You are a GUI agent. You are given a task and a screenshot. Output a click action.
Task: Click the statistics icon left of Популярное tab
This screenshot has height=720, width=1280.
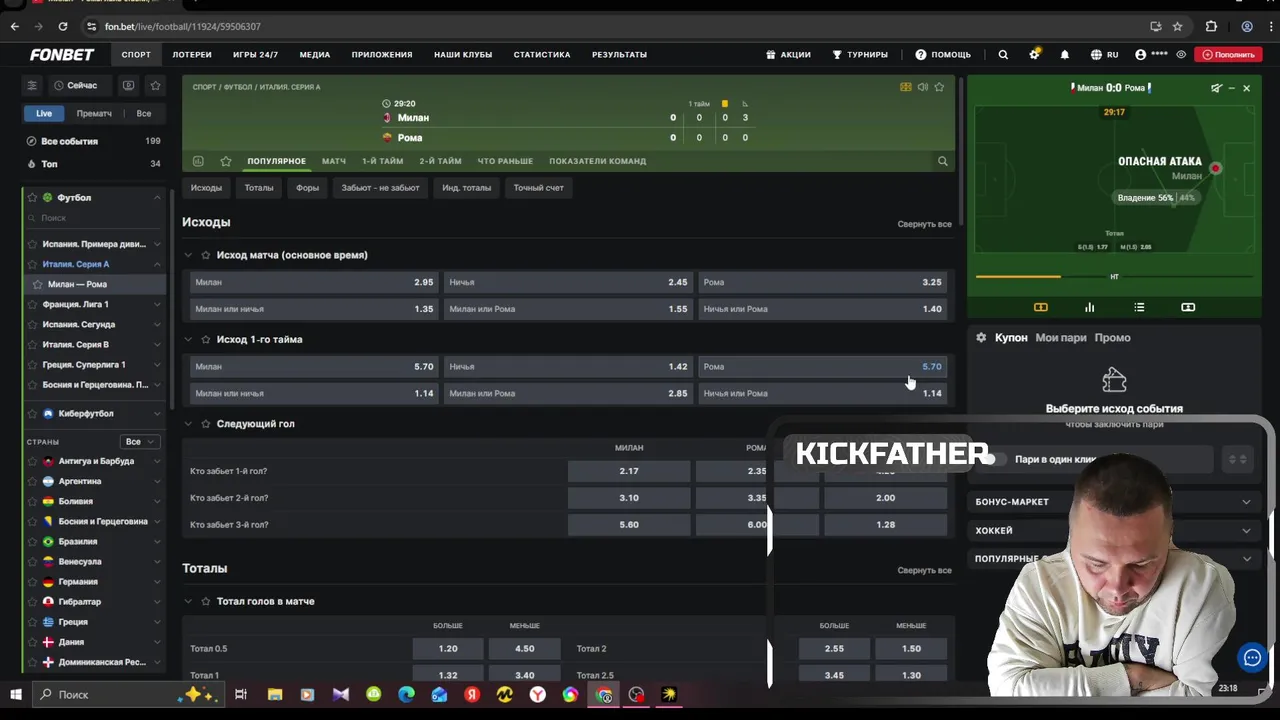(x=198, y=161)
